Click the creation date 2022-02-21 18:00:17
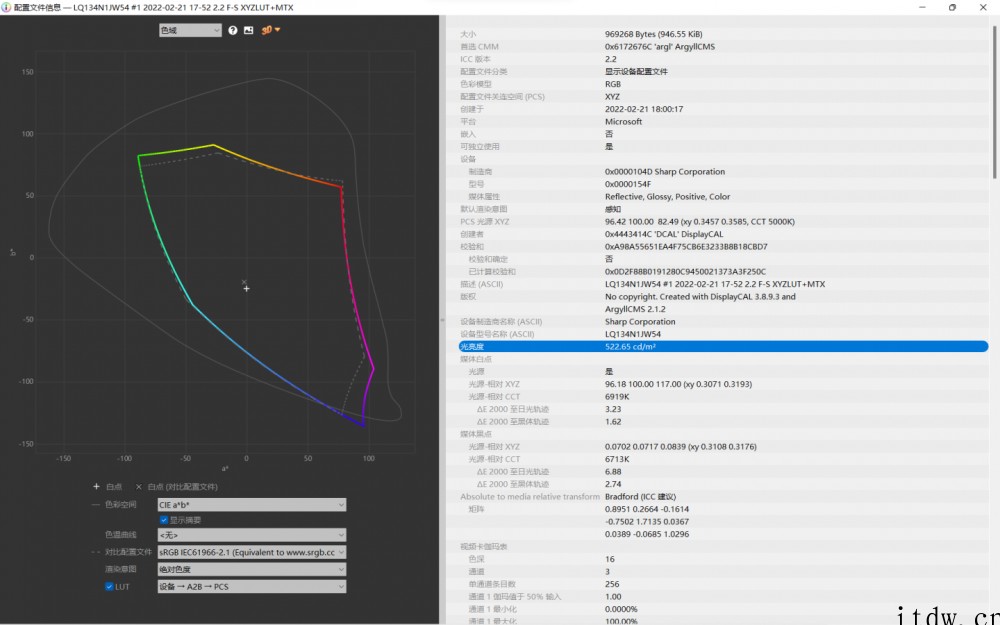The image size is (1000, 625). (643, 109)
